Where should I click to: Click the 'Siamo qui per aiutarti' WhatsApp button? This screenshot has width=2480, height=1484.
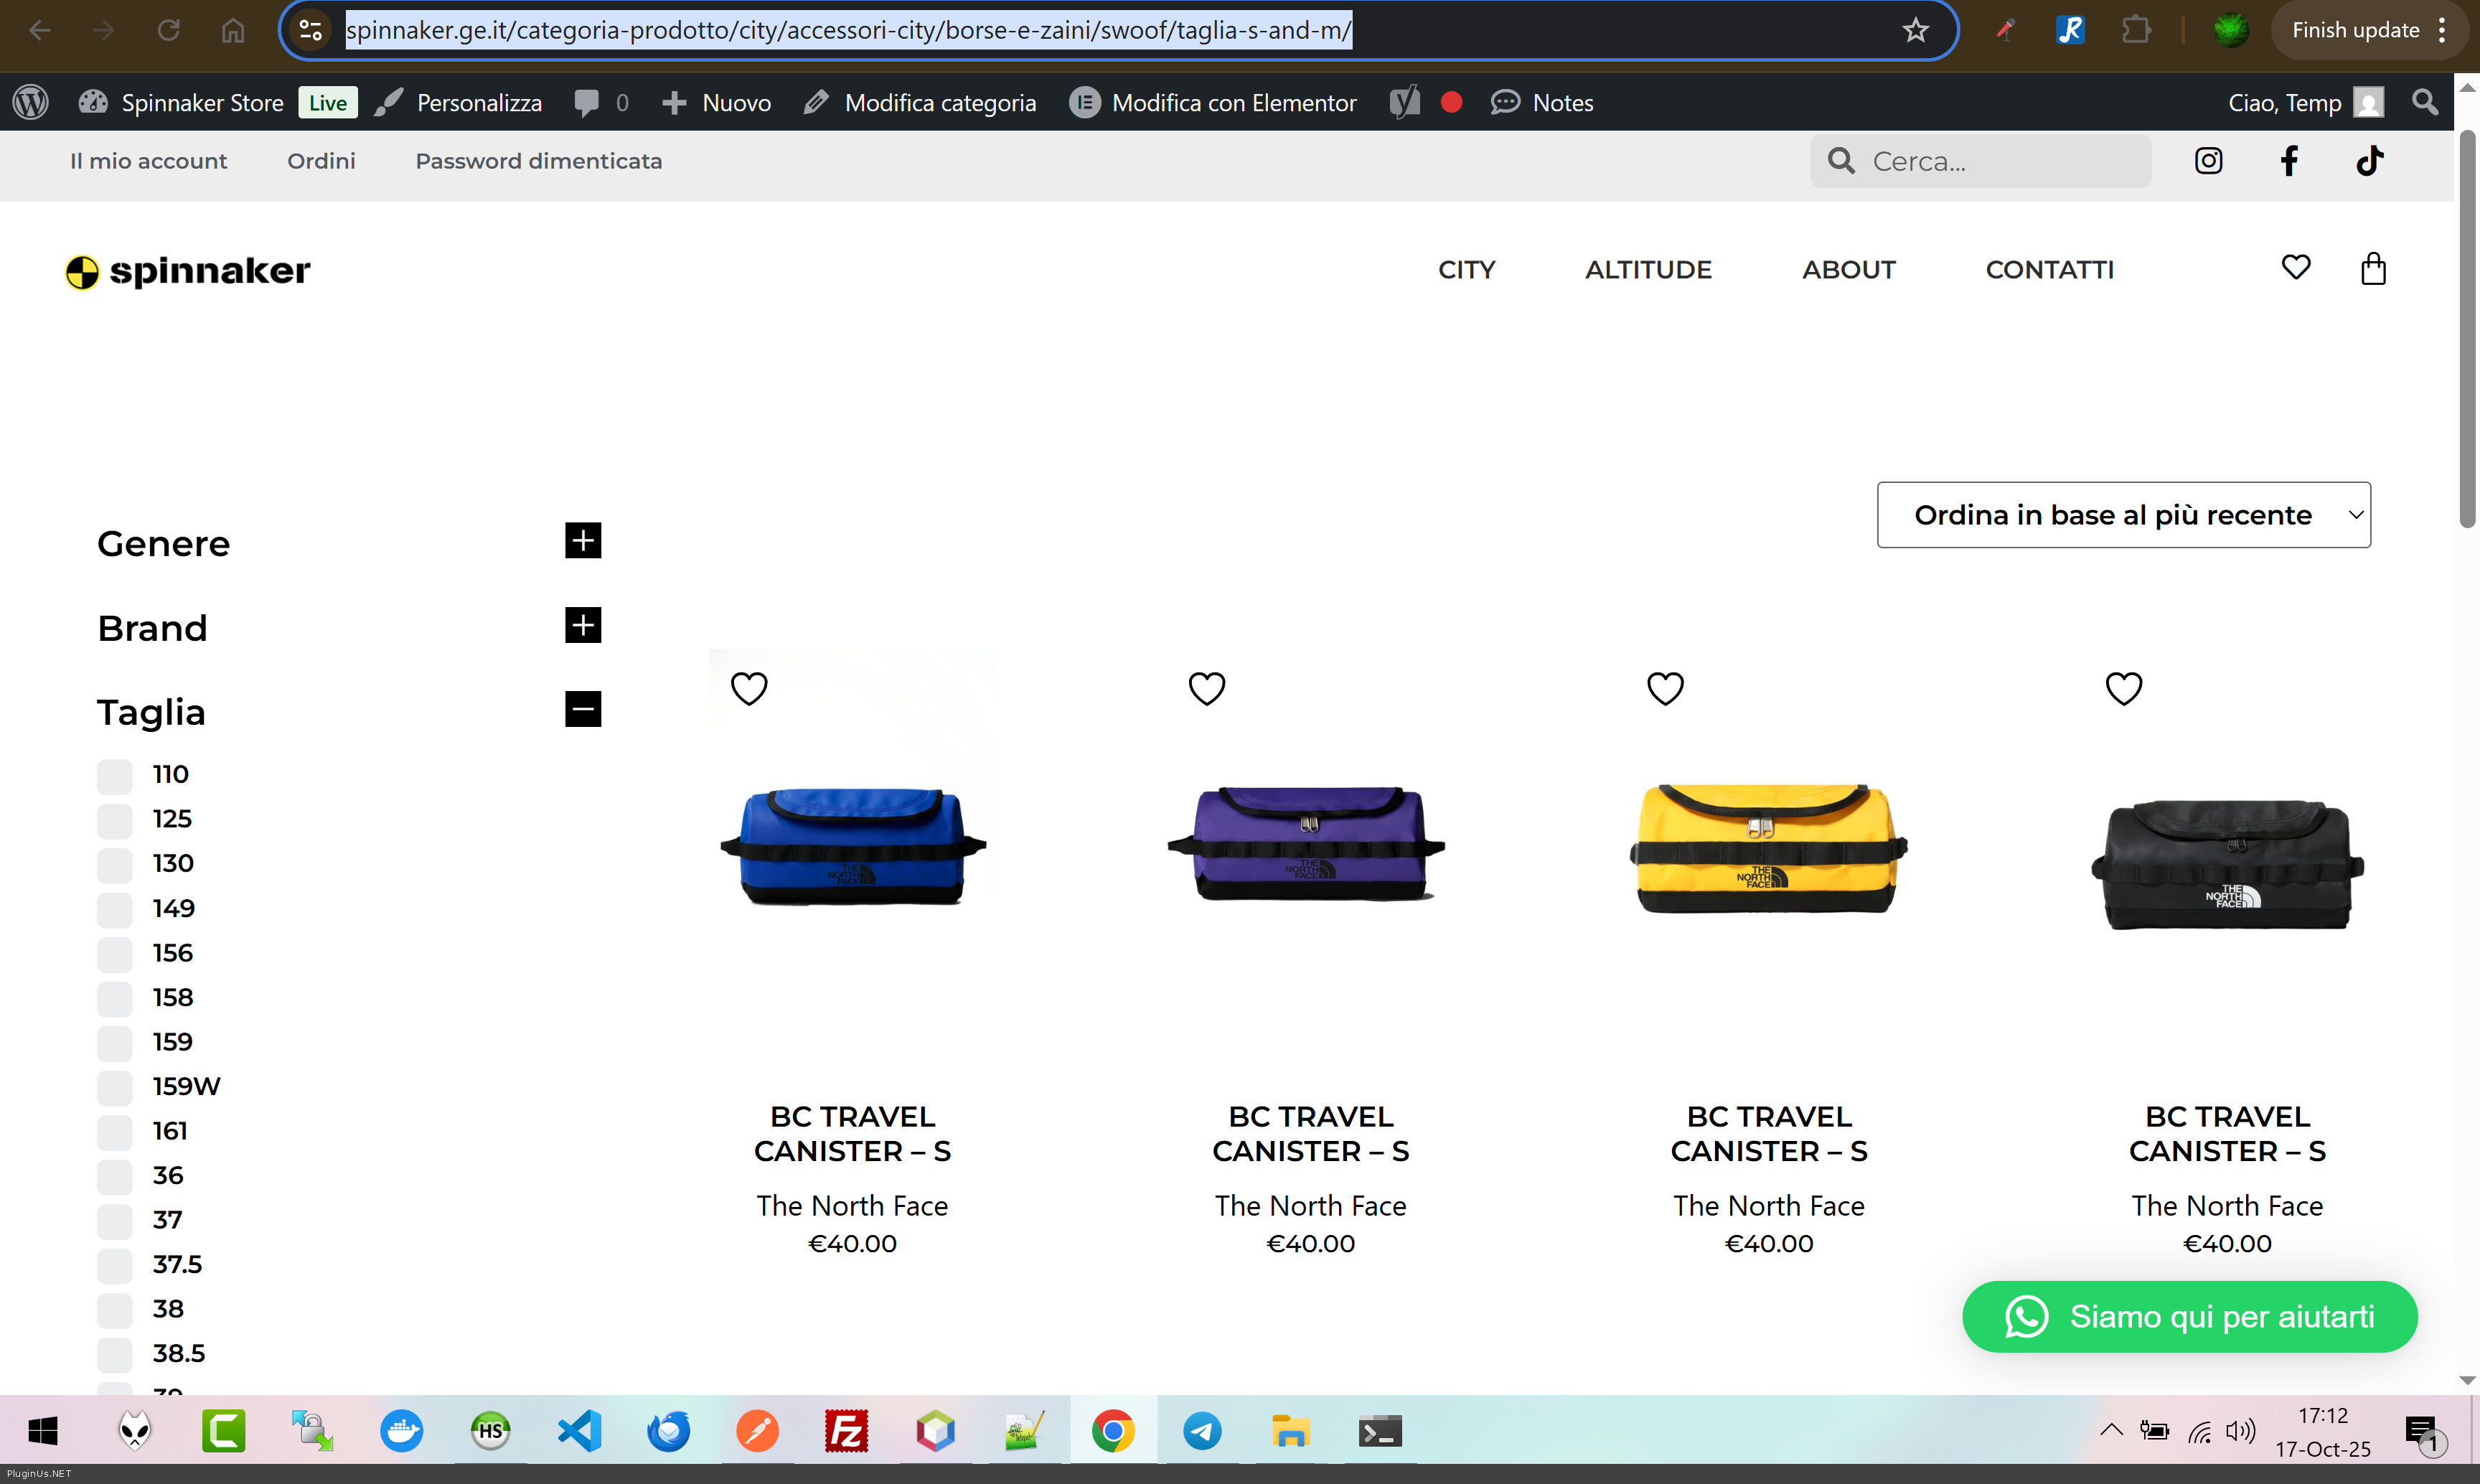pyautogui.click(x=2189, y=1317)
